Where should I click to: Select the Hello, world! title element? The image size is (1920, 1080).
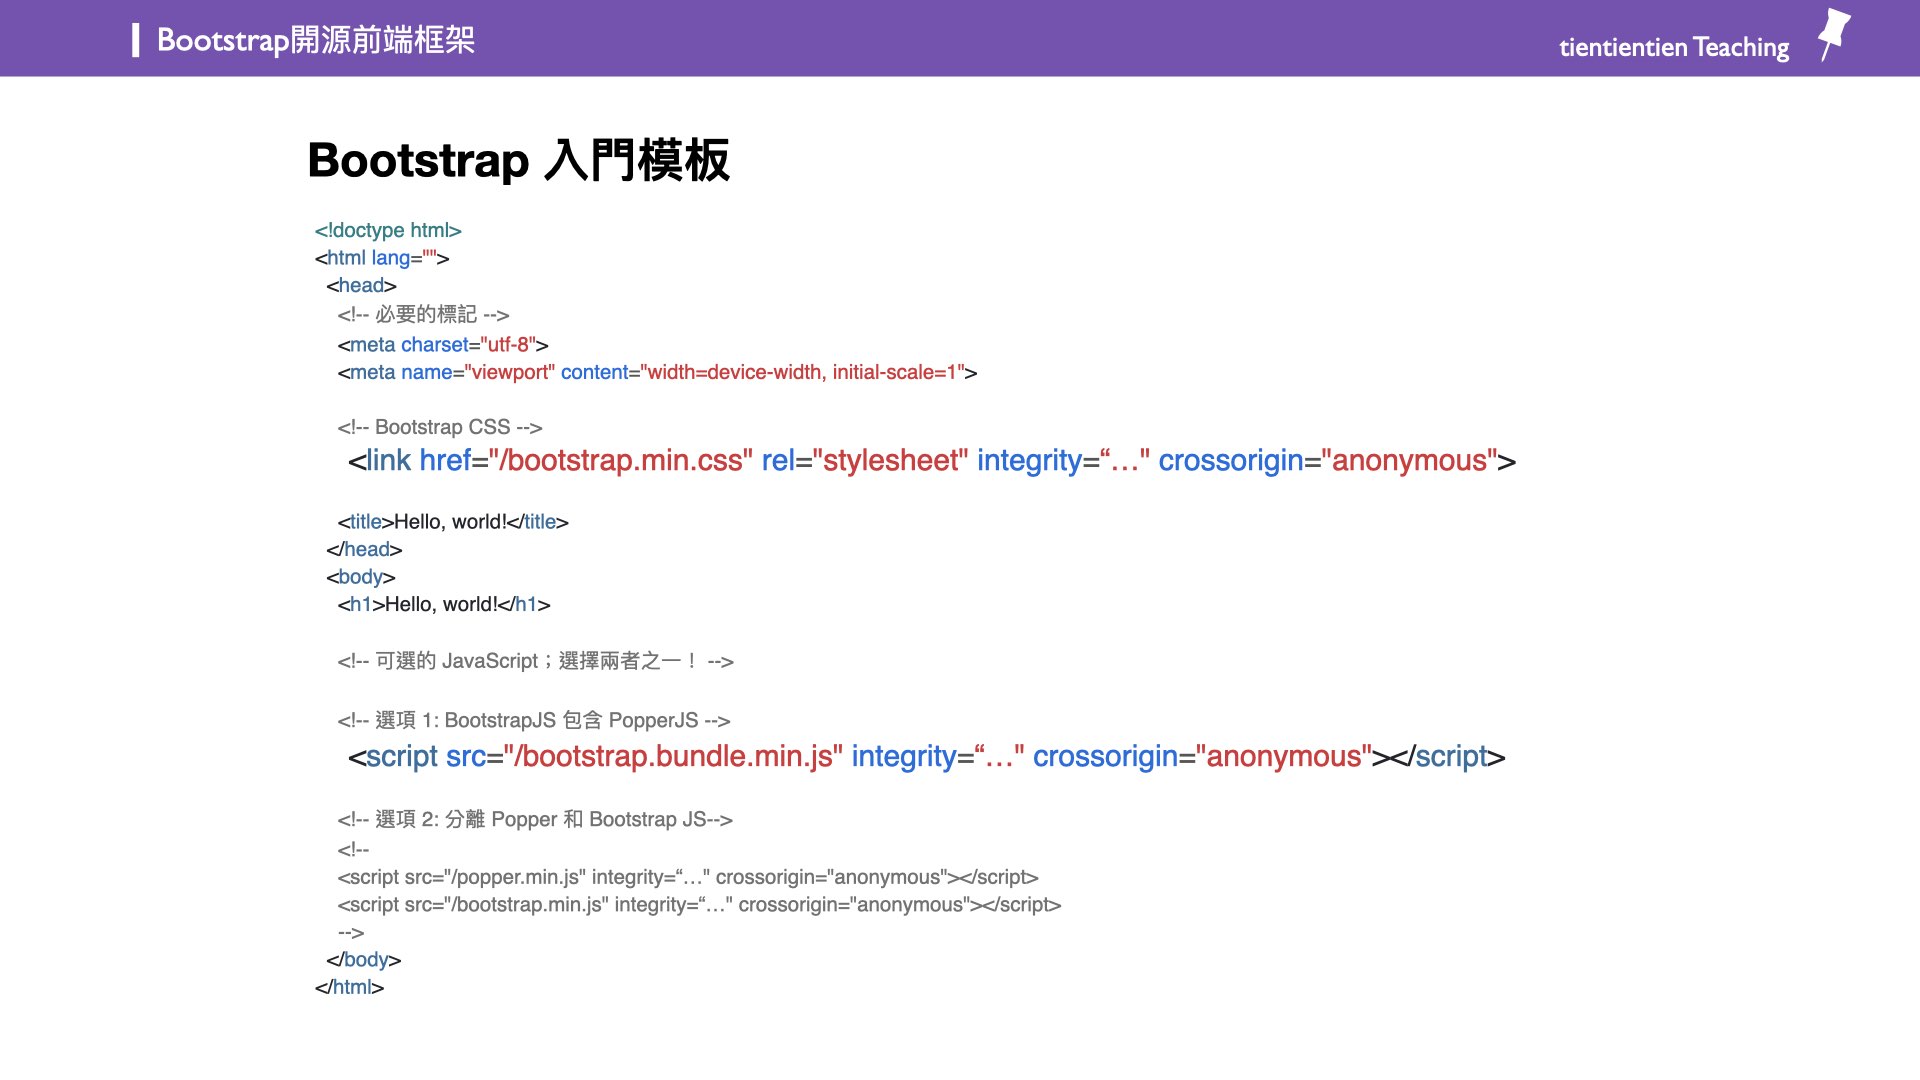pyautogui.click(x=455, y=521)
